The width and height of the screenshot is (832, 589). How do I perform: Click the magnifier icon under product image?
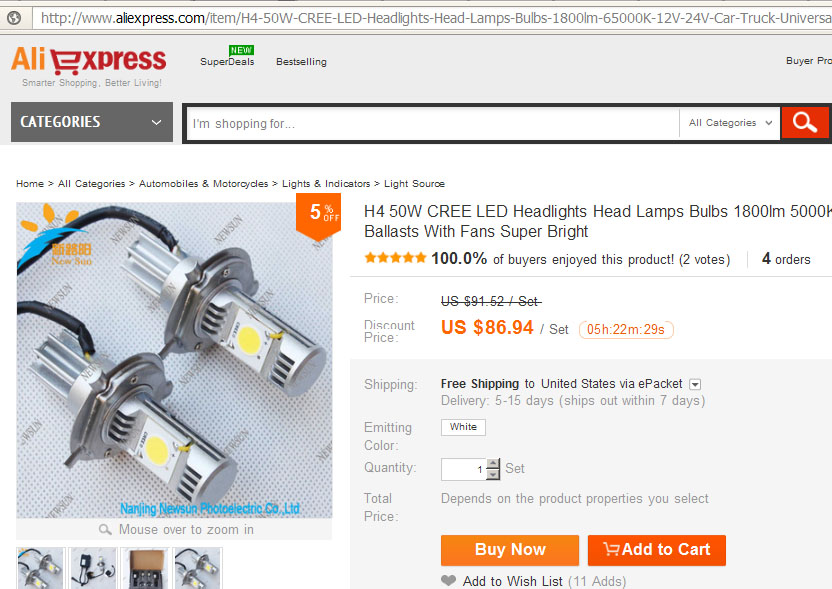tap(105, 530)
